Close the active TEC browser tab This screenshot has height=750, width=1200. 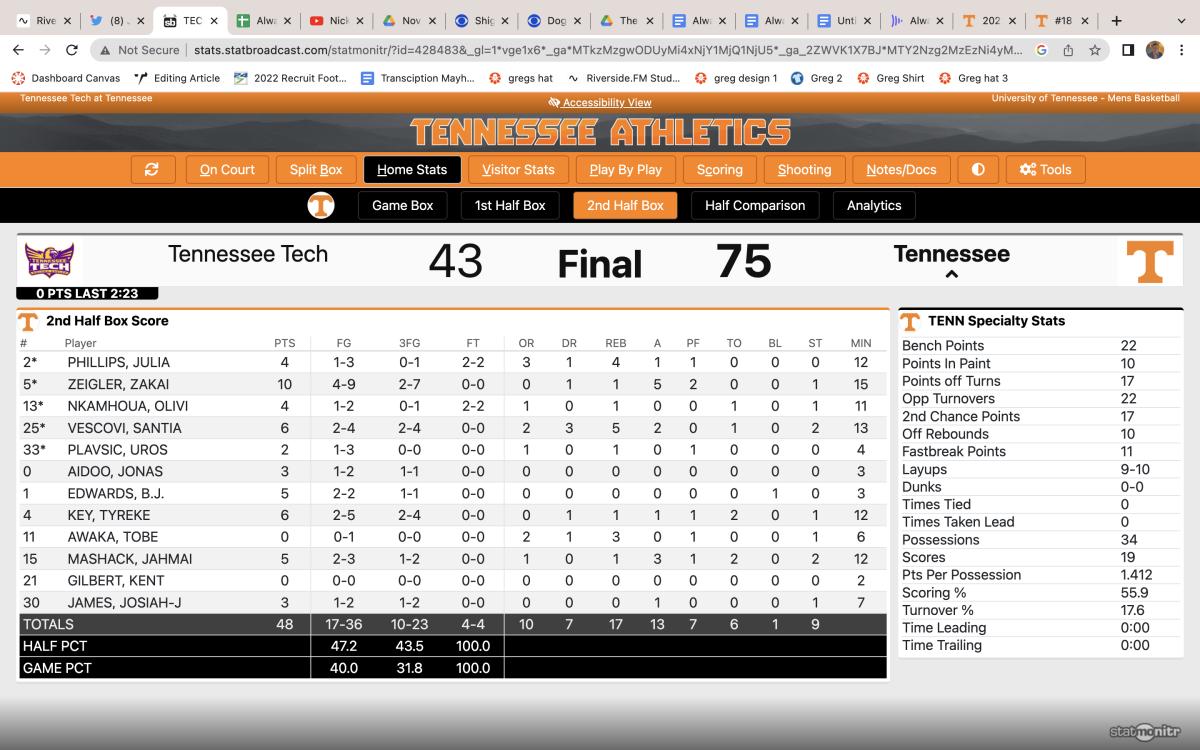pos(213,20)
